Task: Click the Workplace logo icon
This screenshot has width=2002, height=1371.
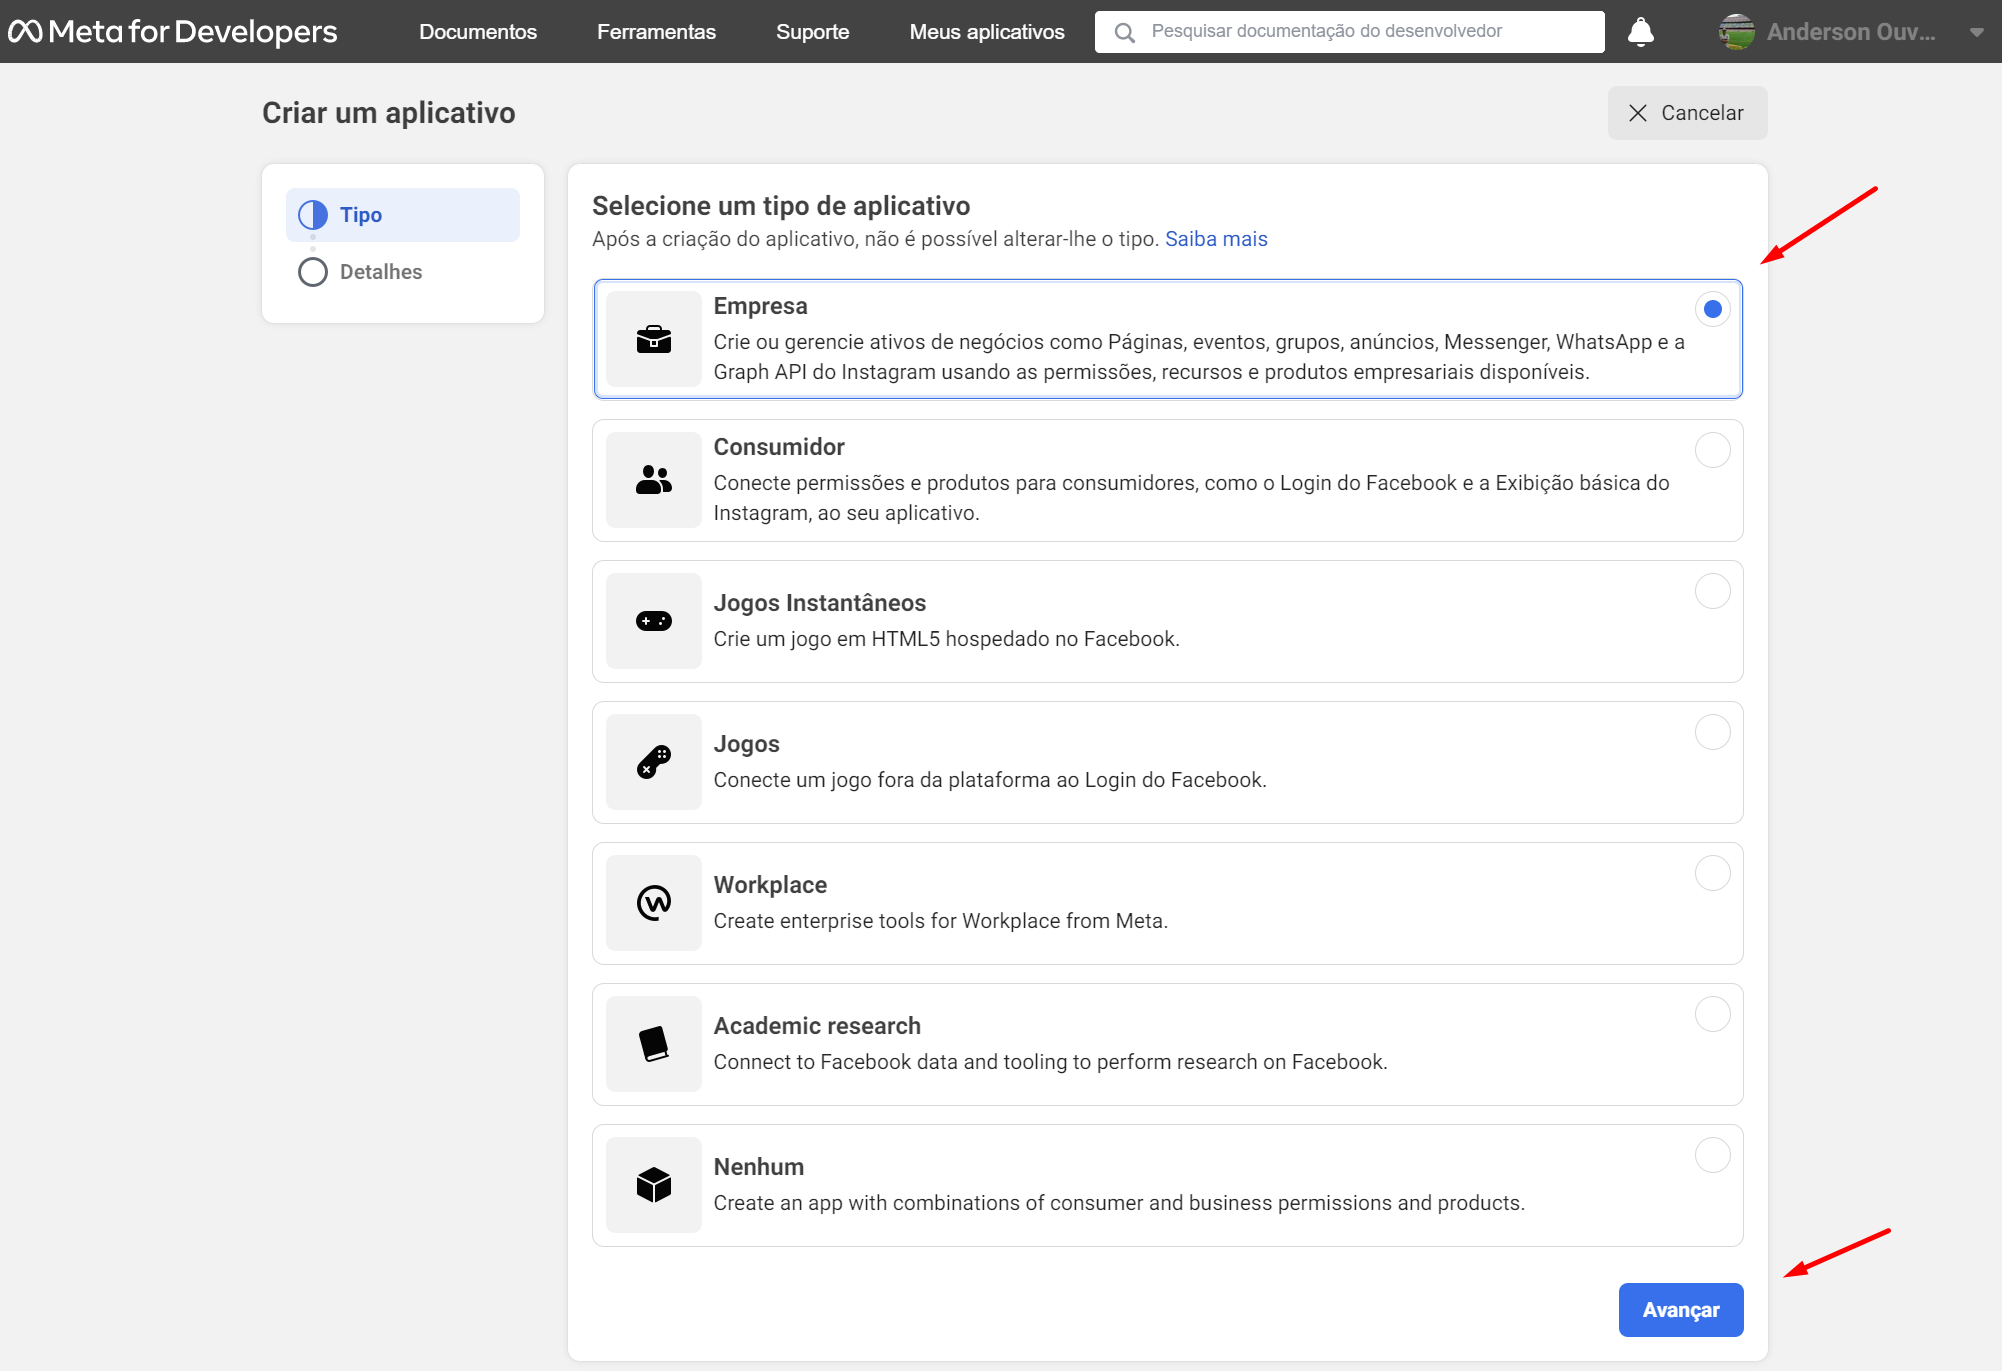Action: [654, 903]
